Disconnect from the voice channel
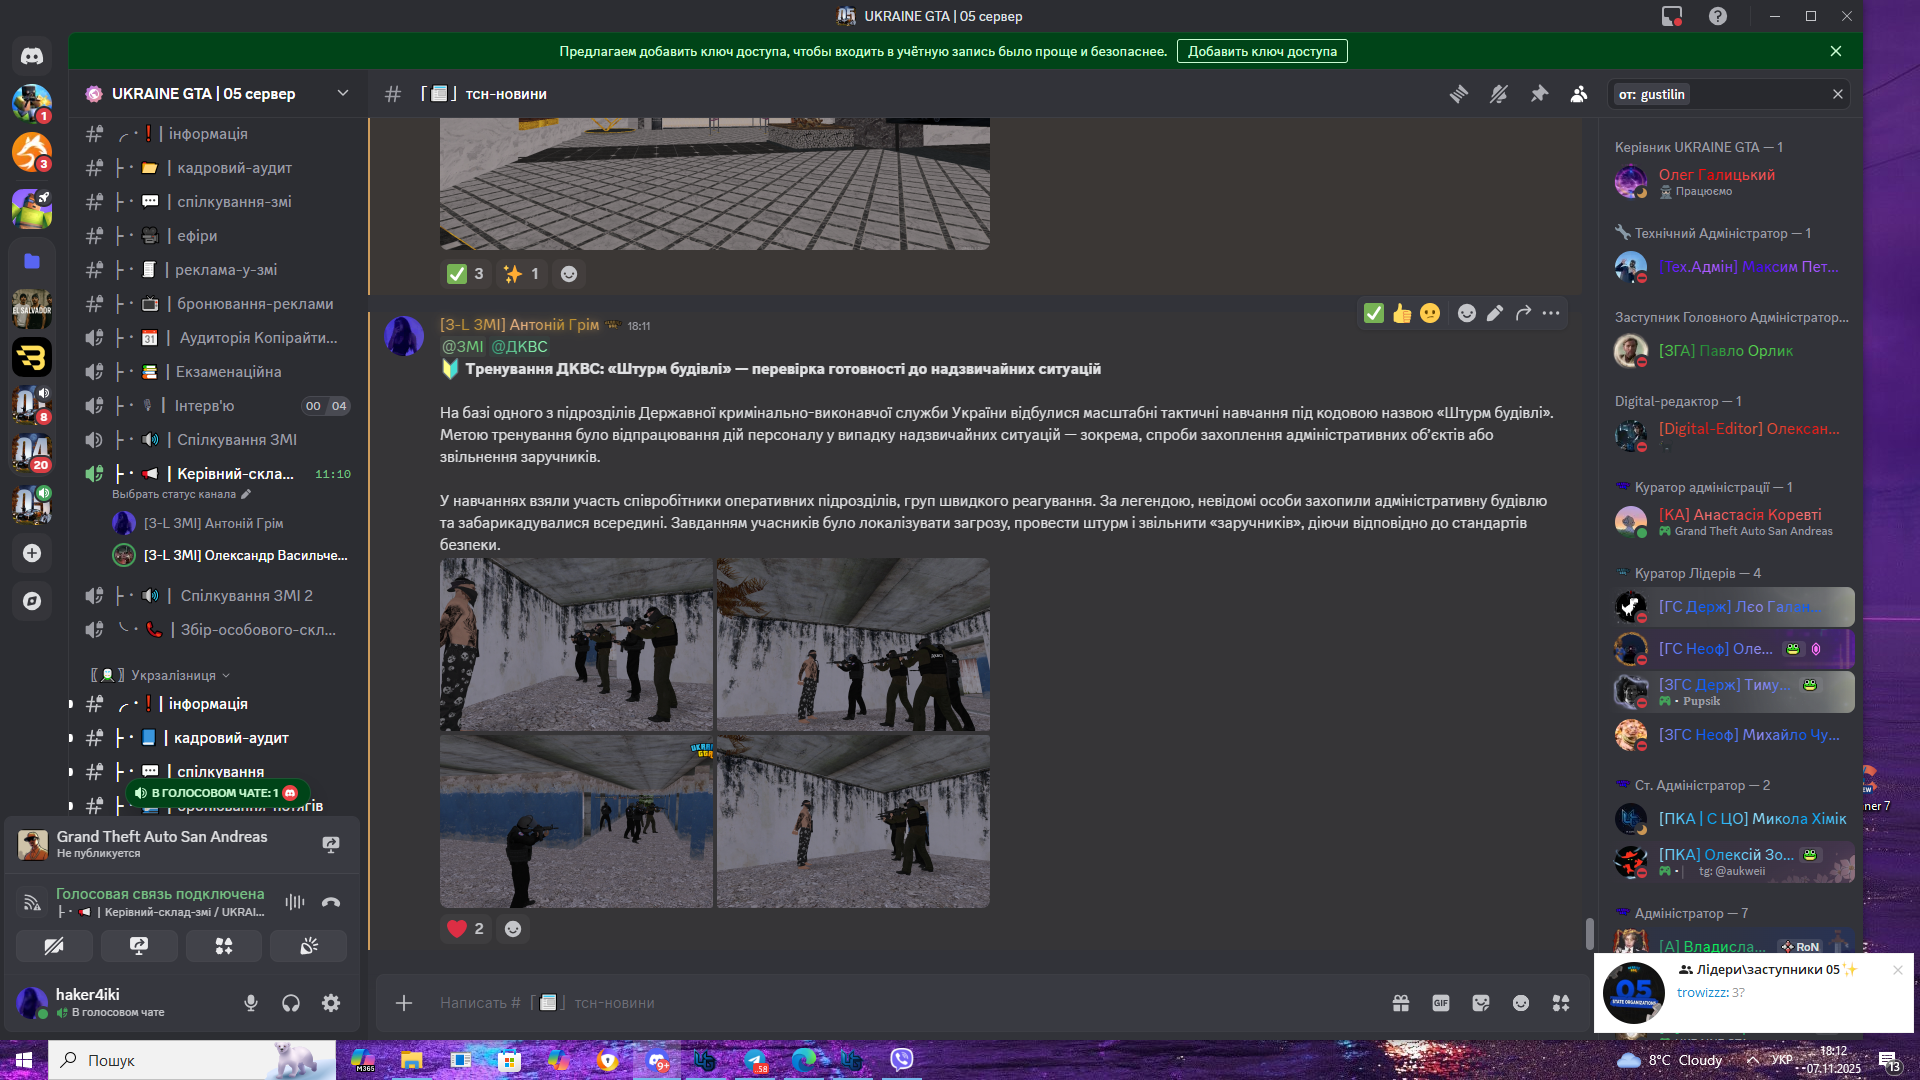1920x1080 pixels. point(331,902)
